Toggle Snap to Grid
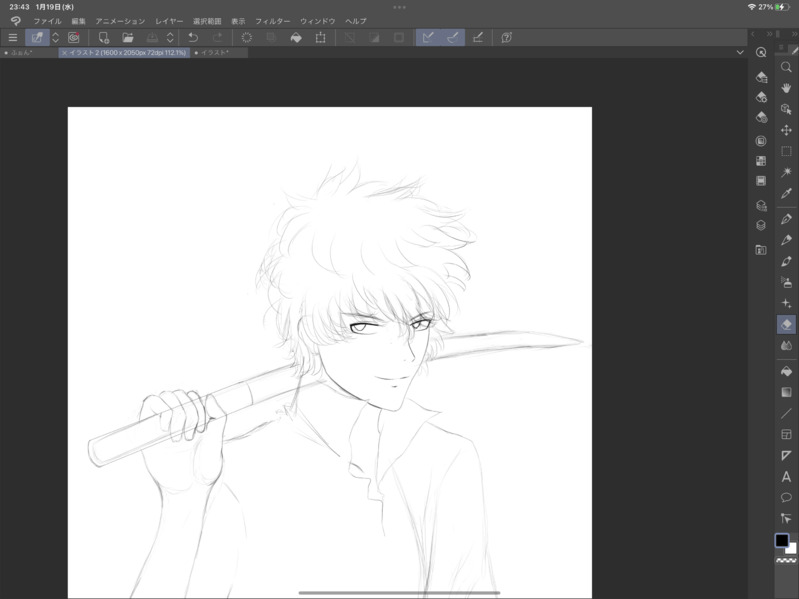799x599 pixels. tap(477, 38)
